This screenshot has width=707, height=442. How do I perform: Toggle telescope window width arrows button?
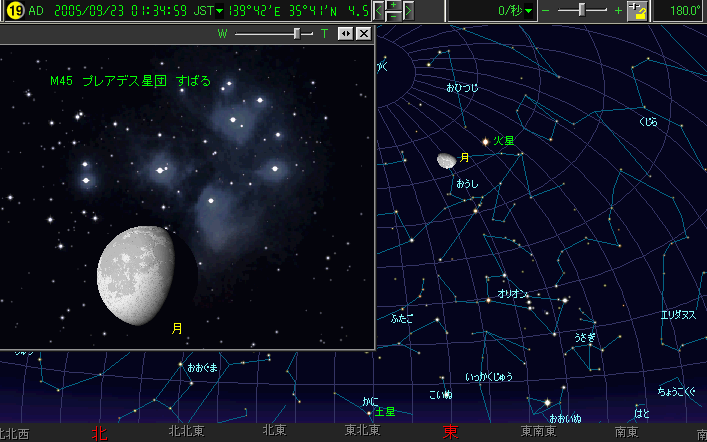[345, 33]
